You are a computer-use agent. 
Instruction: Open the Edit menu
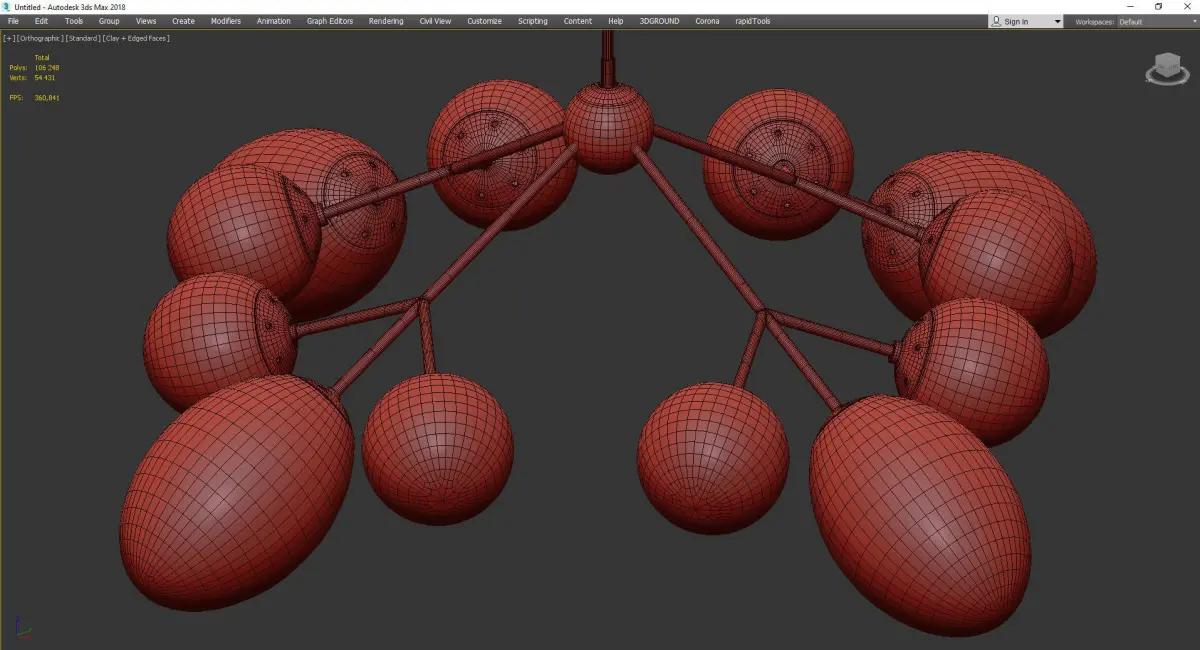pos(41,21)
